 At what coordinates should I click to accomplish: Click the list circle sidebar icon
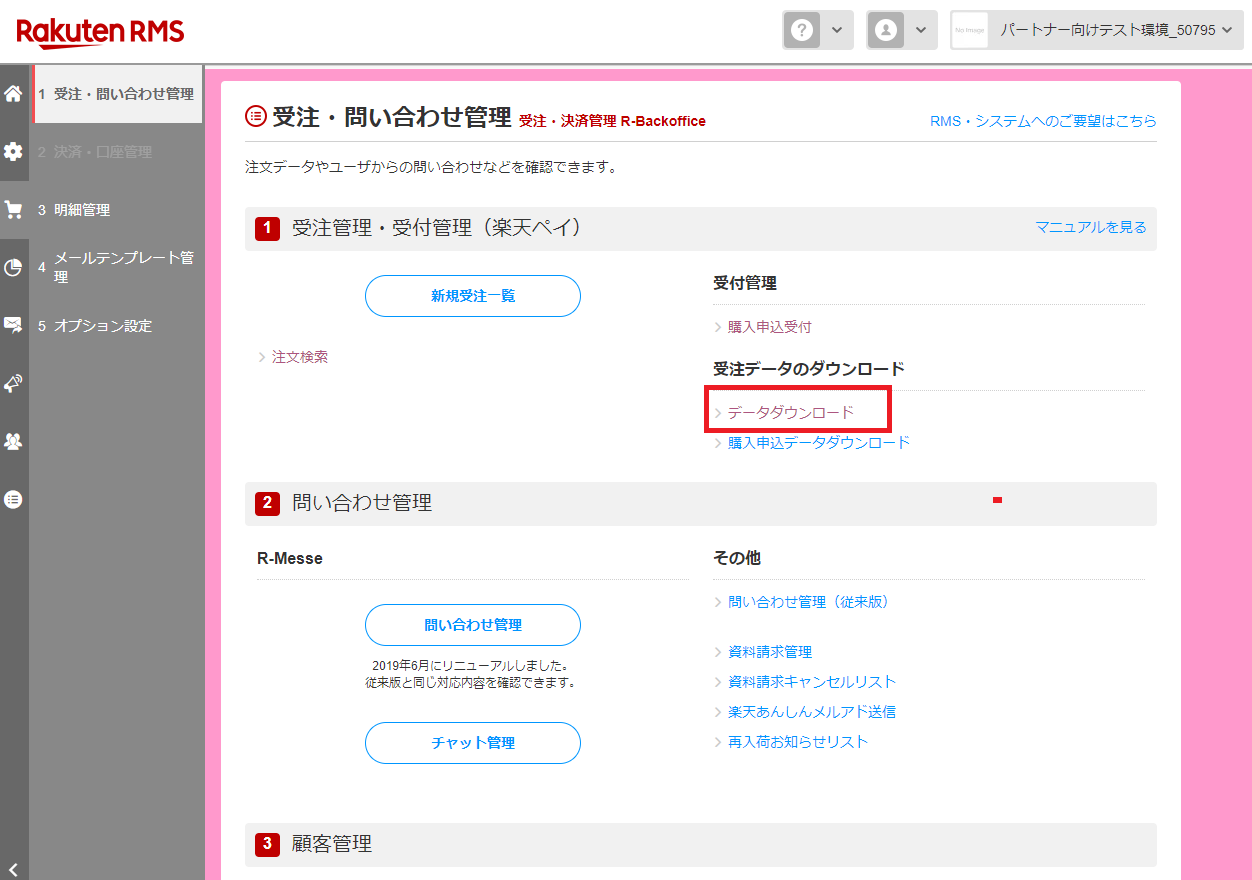[13, 499]
